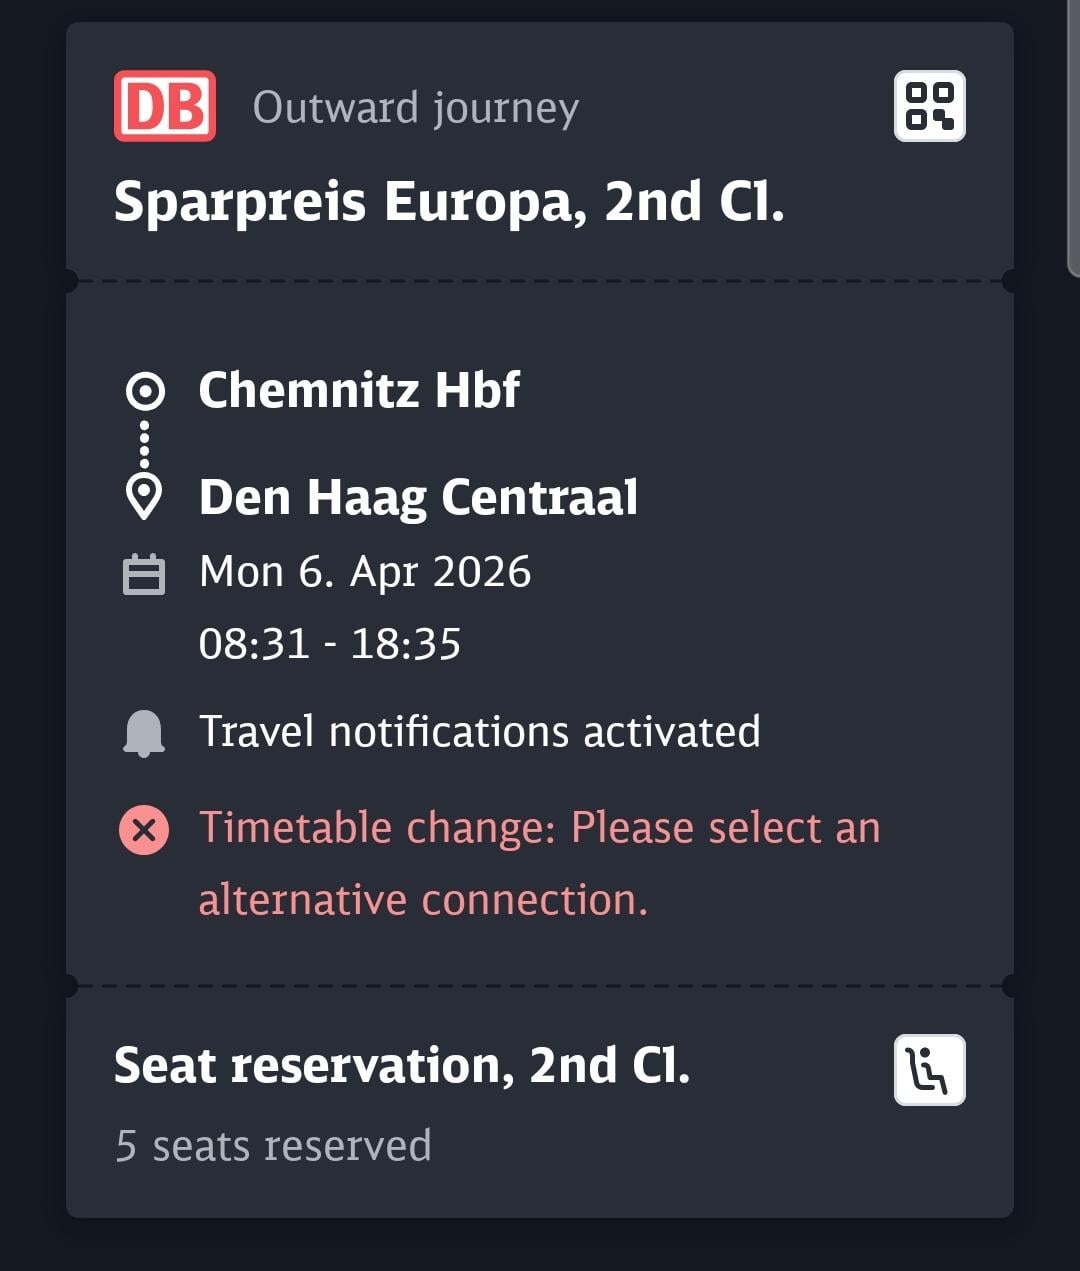Viewport: 1080px width, 1271px height.
Task: Select the "Outward journey" label
Action: tap(415, 107)
